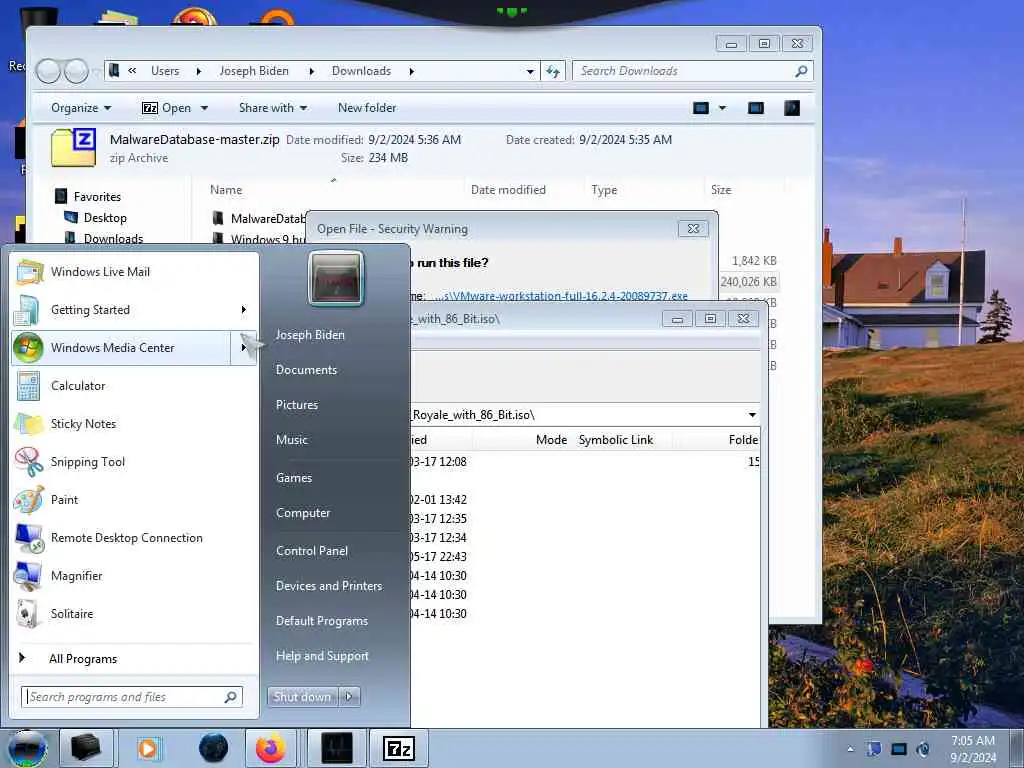Open address bar history dropdown in Explorer
The height and width of the screenshot is (768, 1024).
pyautogui.click(x=530, y=71)
